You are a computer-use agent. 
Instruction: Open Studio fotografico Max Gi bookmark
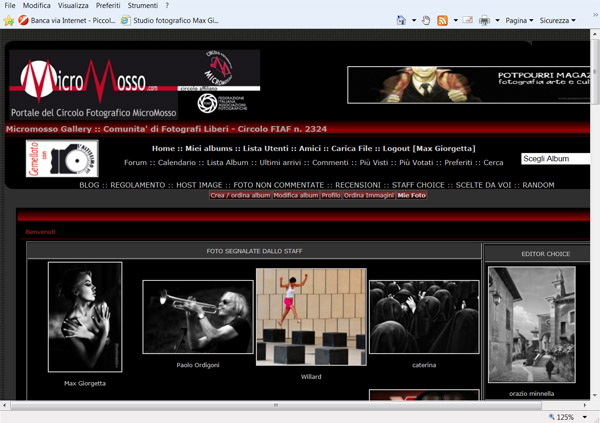pos(170,20)
